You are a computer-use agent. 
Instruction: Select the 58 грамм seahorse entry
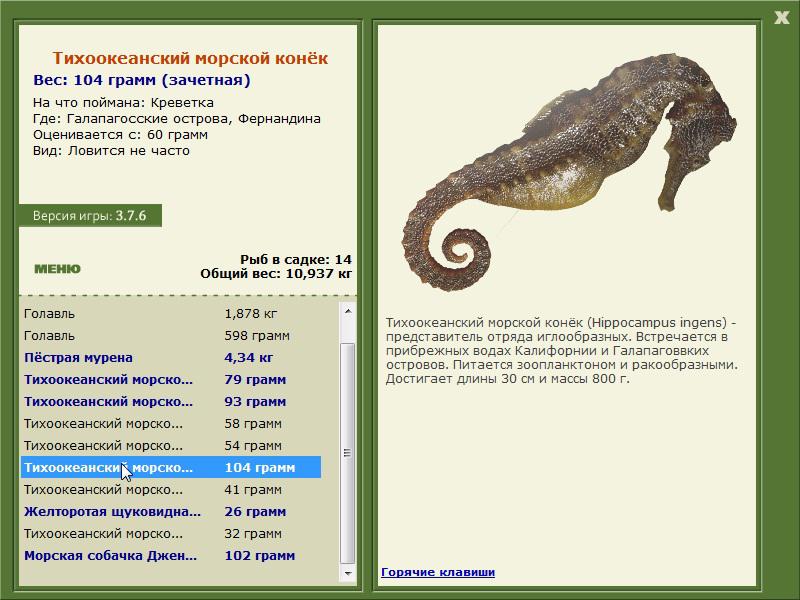coord(171,423)
